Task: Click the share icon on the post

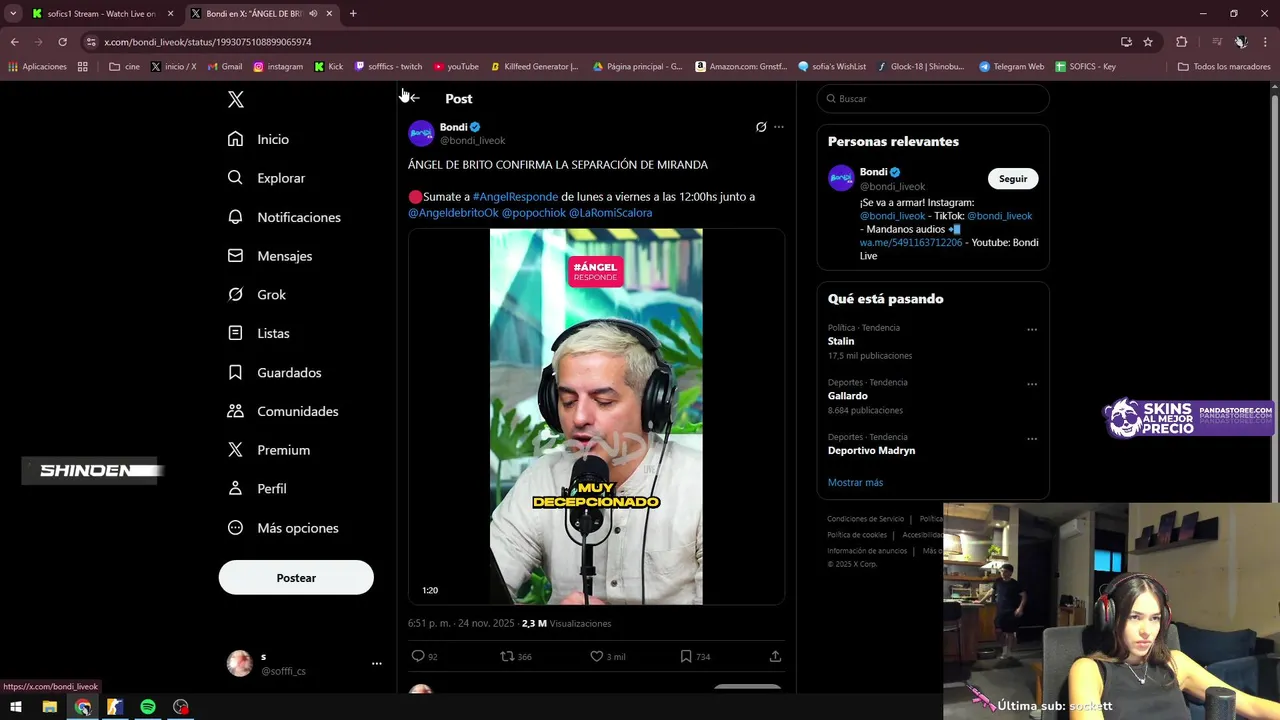Action: pyautogui.click(x=775, y=656)
